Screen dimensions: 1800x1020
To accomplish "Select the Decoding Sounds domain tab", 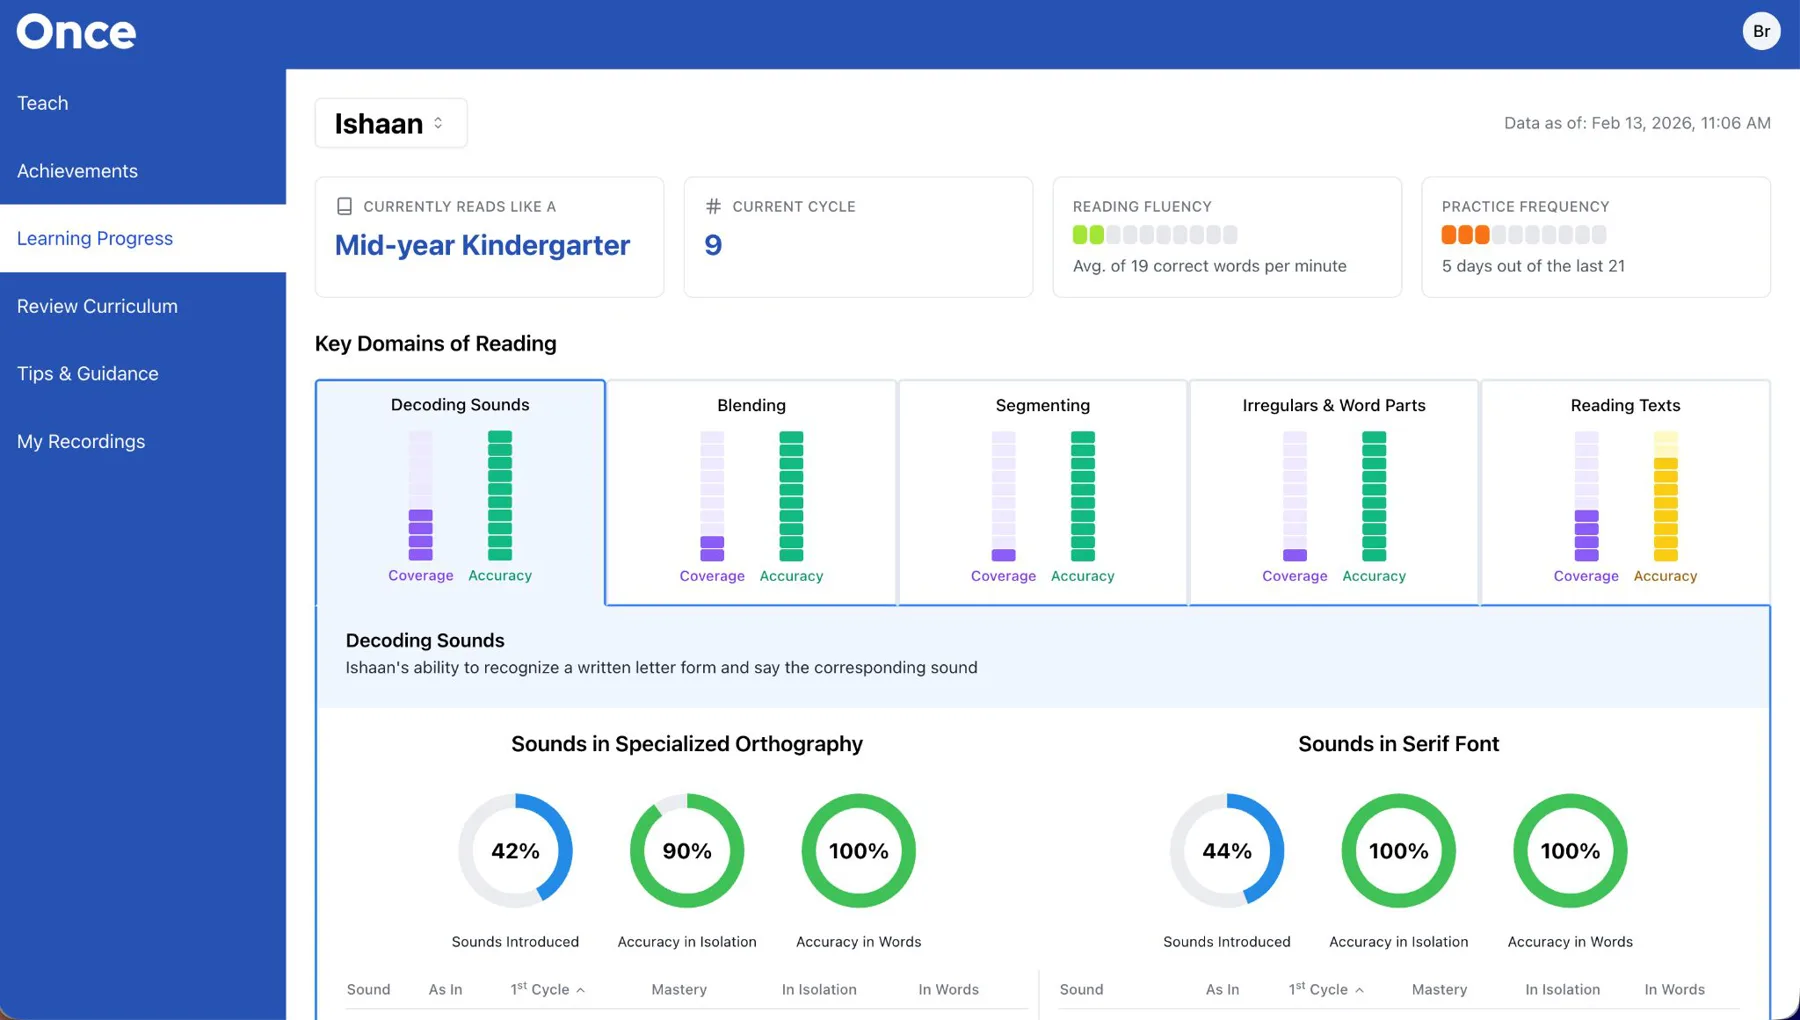I will pos(460,492).
